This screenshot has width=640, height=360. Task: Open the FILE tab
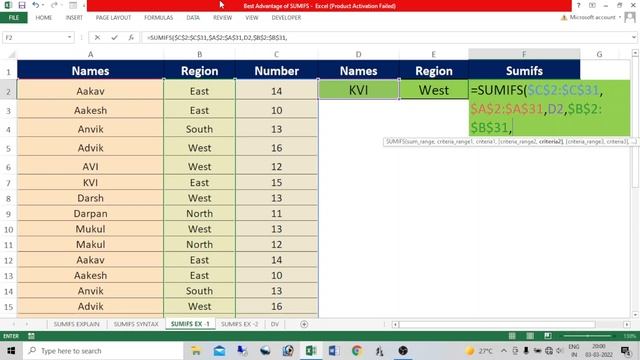pyautogui.click(x=14, y=18)
